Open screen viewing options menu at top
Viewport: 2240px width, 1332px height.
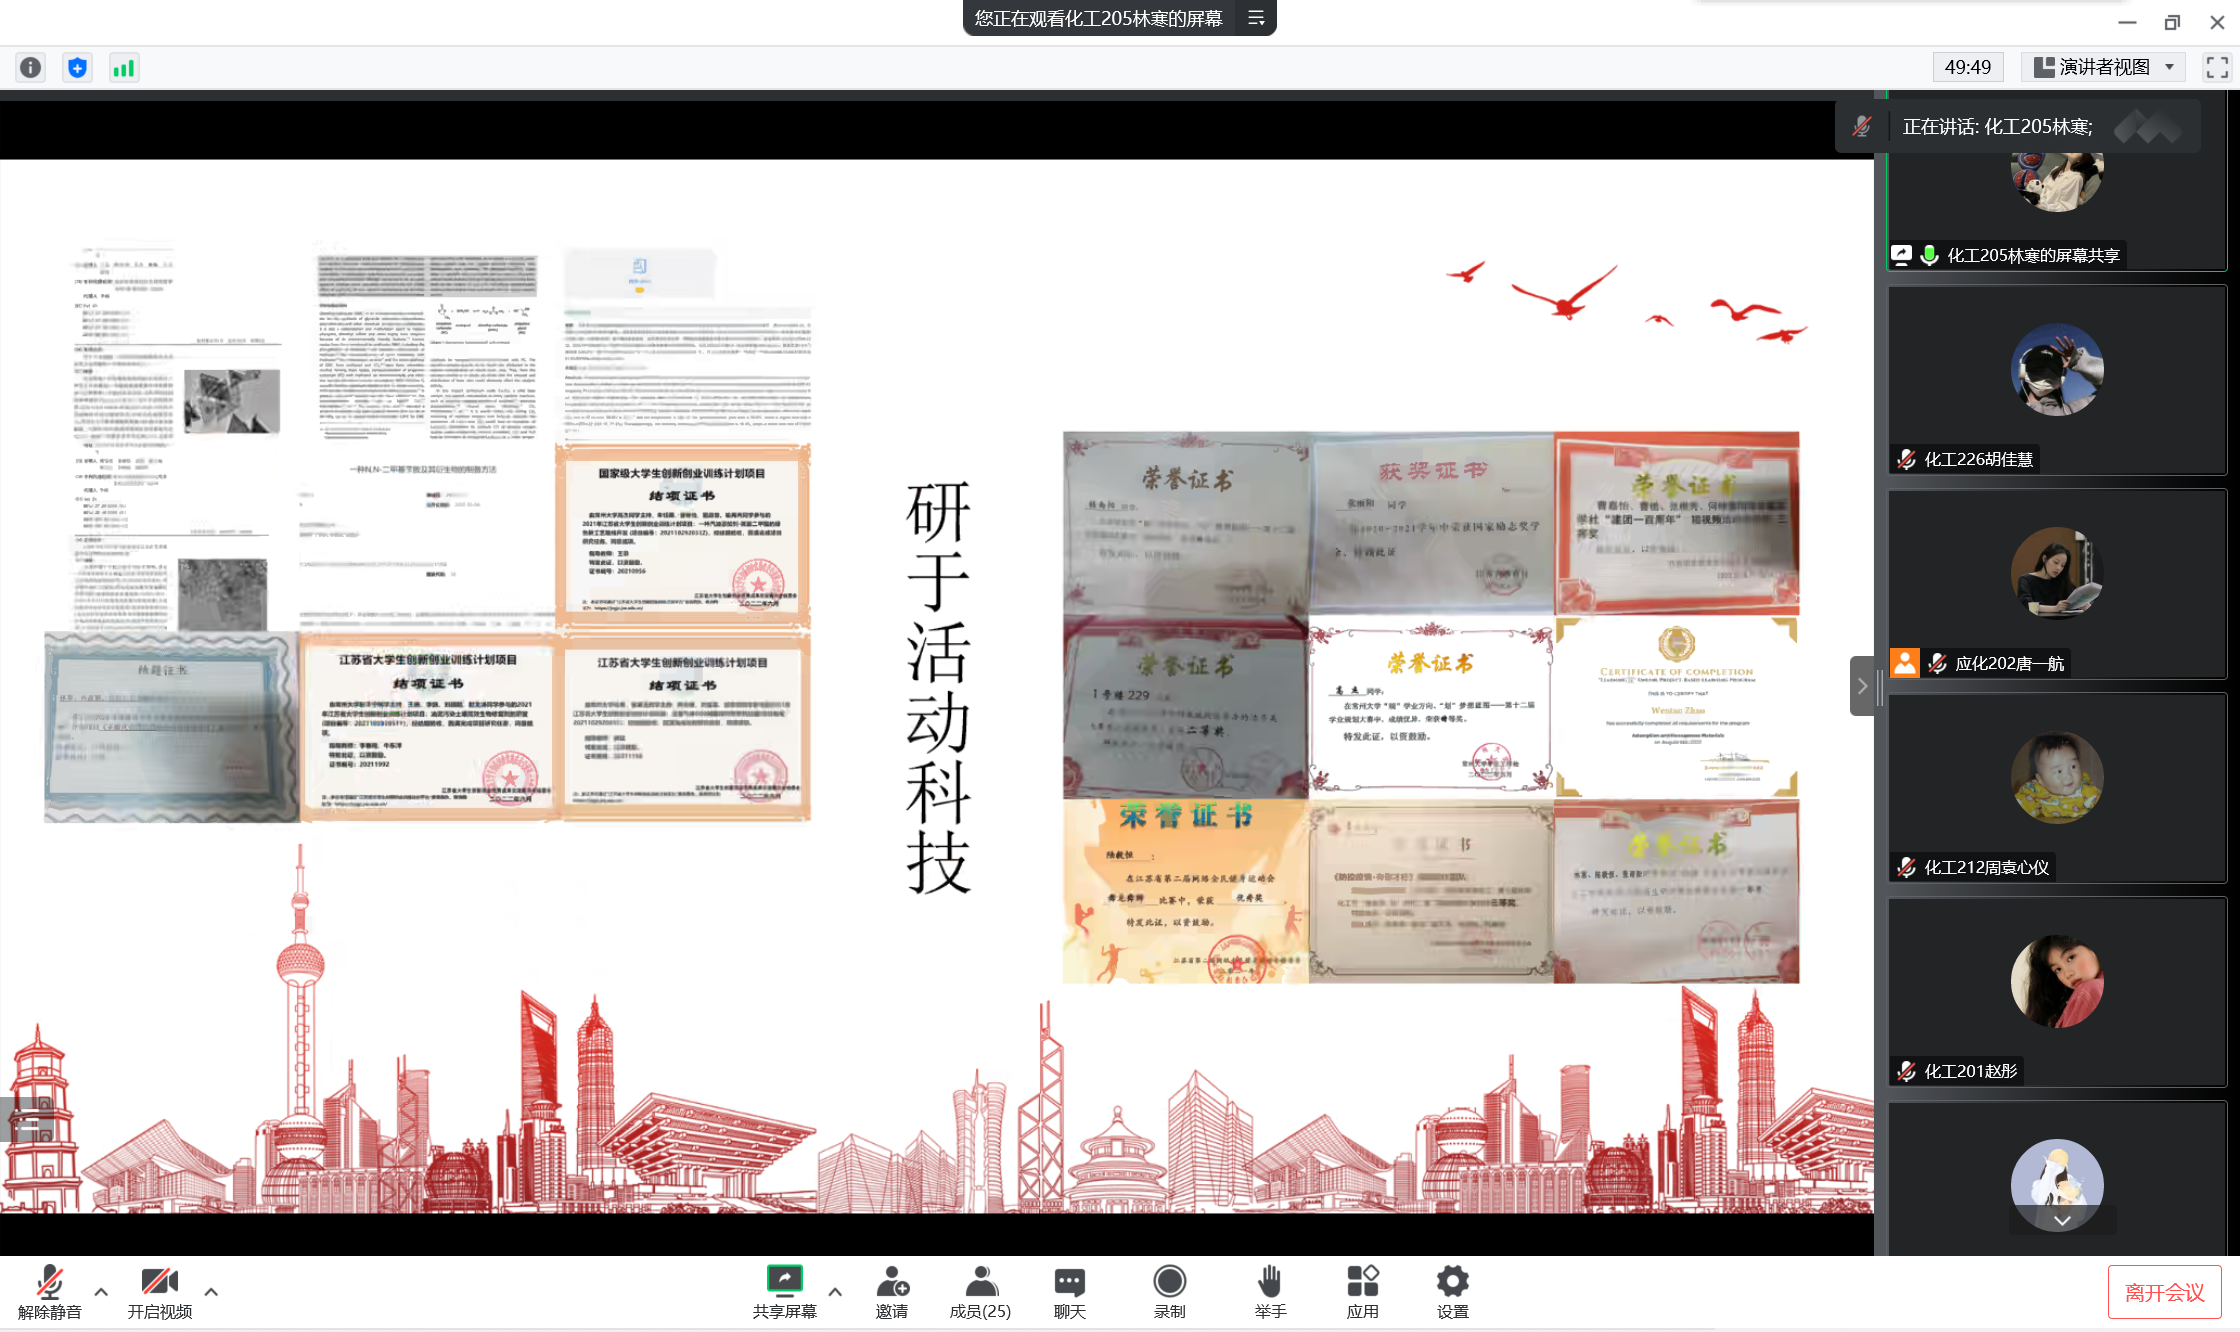click(x=1256, y=18)
